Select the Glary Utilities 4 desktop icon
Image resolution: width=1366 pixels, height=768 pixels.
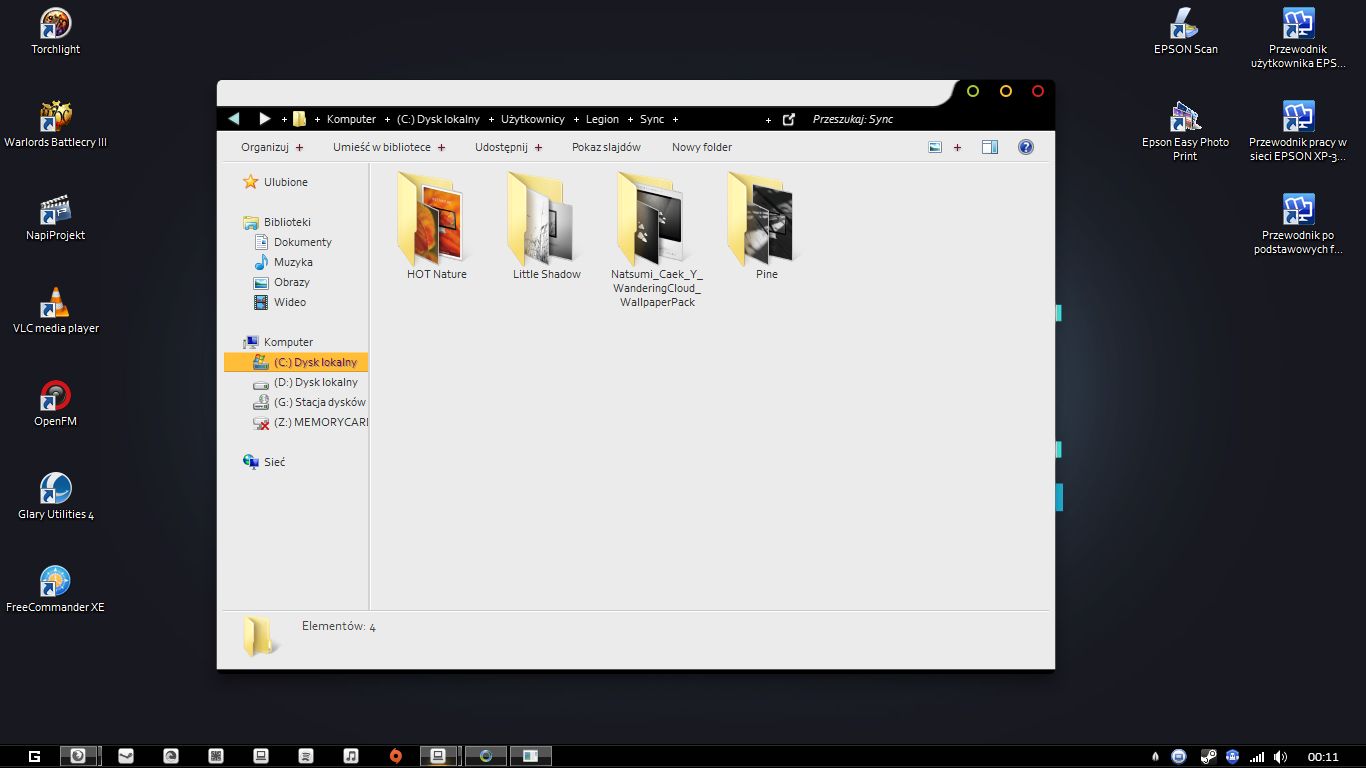point(55,491)
